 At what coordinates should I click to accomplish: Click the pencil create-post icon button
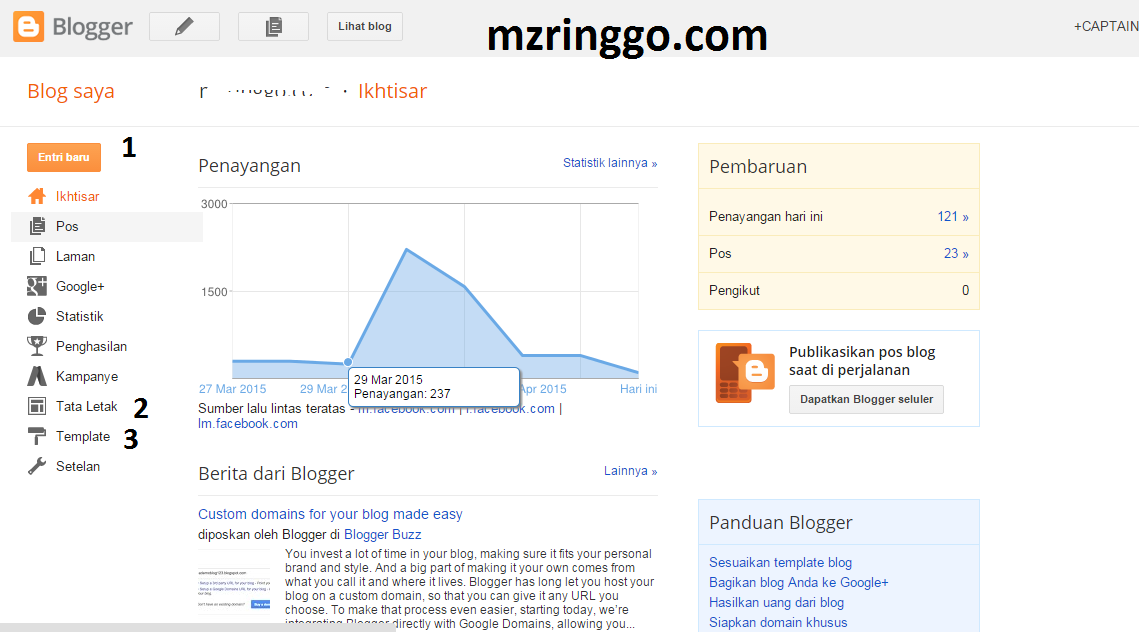point(185,27)
